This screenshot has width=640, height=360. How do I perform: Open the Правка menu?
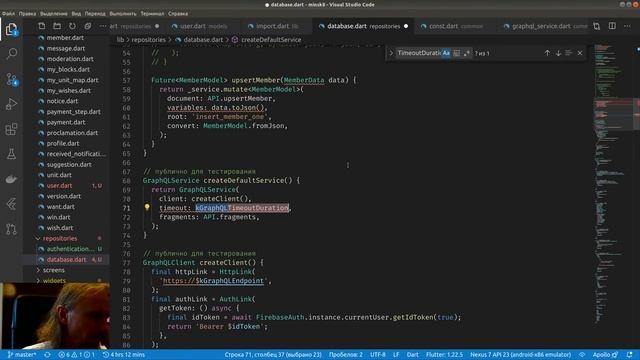[x=27, y=13]
